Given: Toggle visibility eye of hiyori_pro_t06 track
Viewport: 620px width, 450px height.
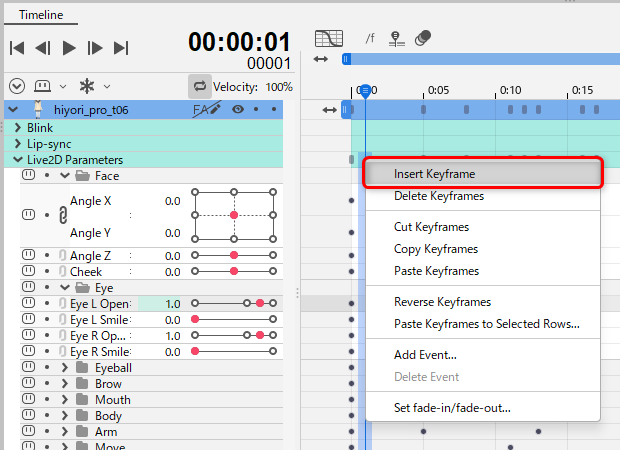Looking at the screenshot, I should [238, 109].
